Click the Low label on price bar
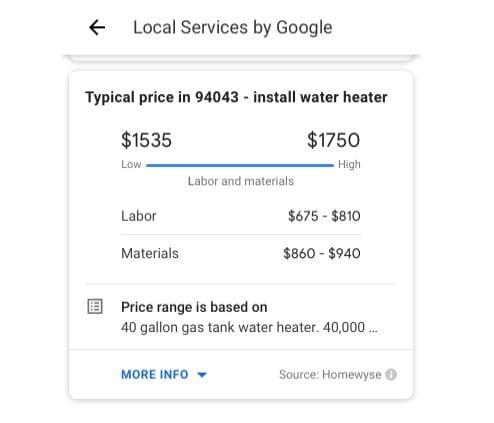The height and width of the screenshot is (423, 494). pyautogui.click(x=131, y=164)
